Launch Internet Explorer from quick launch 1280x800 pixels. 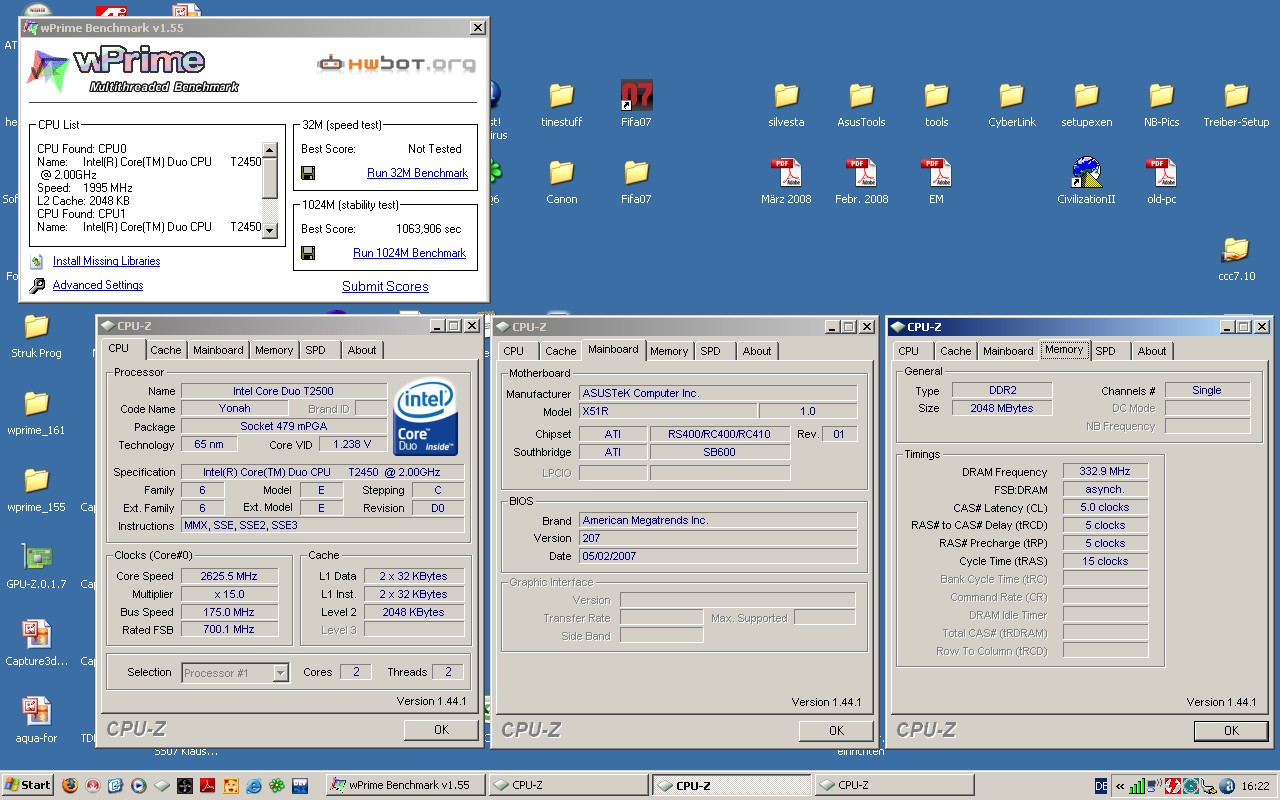[x=254, y=785]
